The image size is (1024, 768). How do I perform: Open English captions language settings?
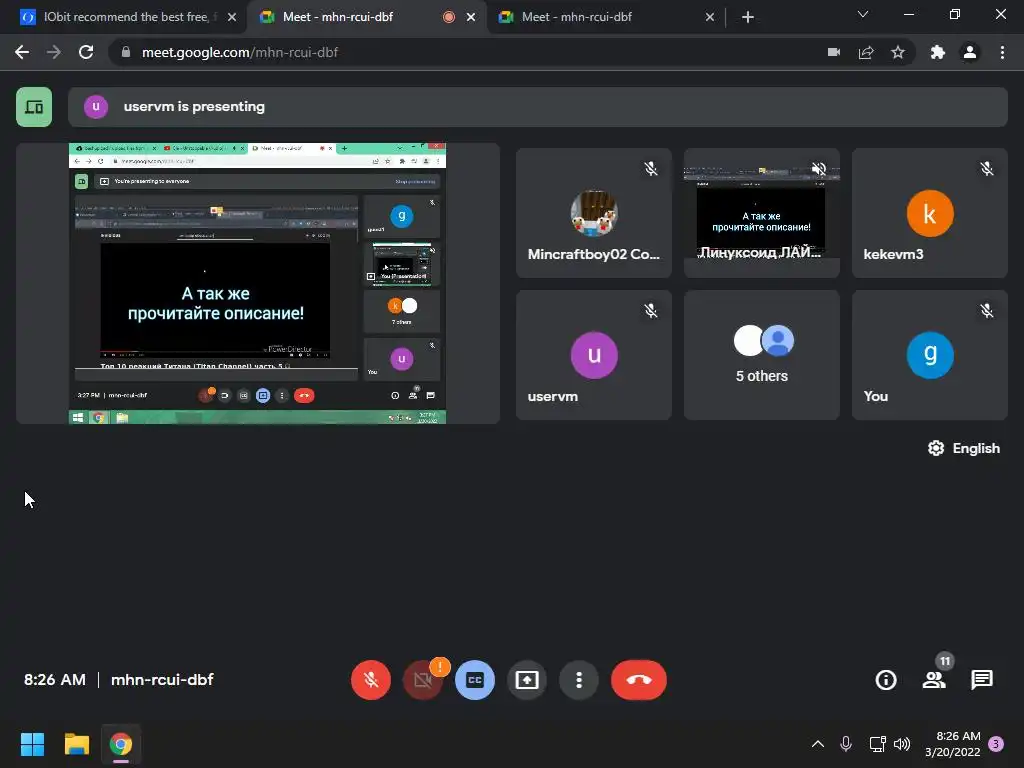(x=964, y=448)
